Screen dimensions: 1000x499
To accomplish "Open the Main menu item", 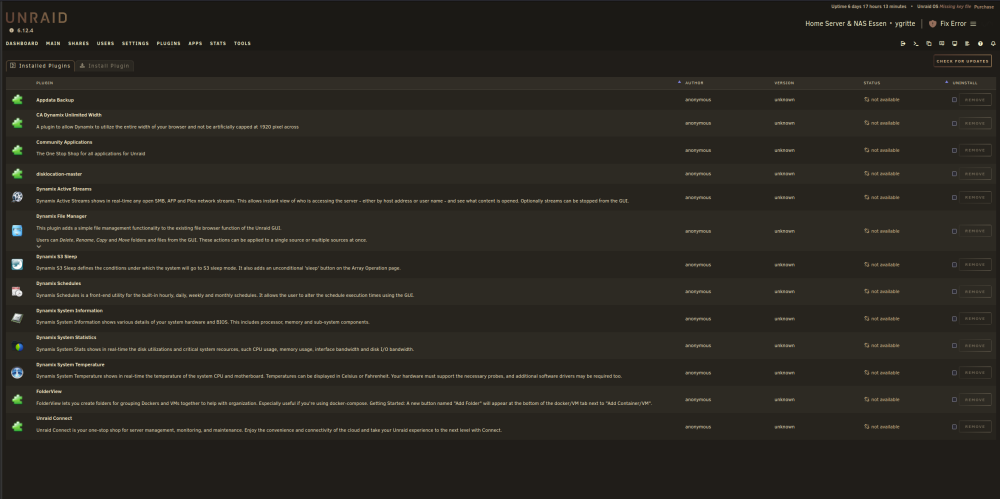I will pyautogui.click(x=53, y=43).
